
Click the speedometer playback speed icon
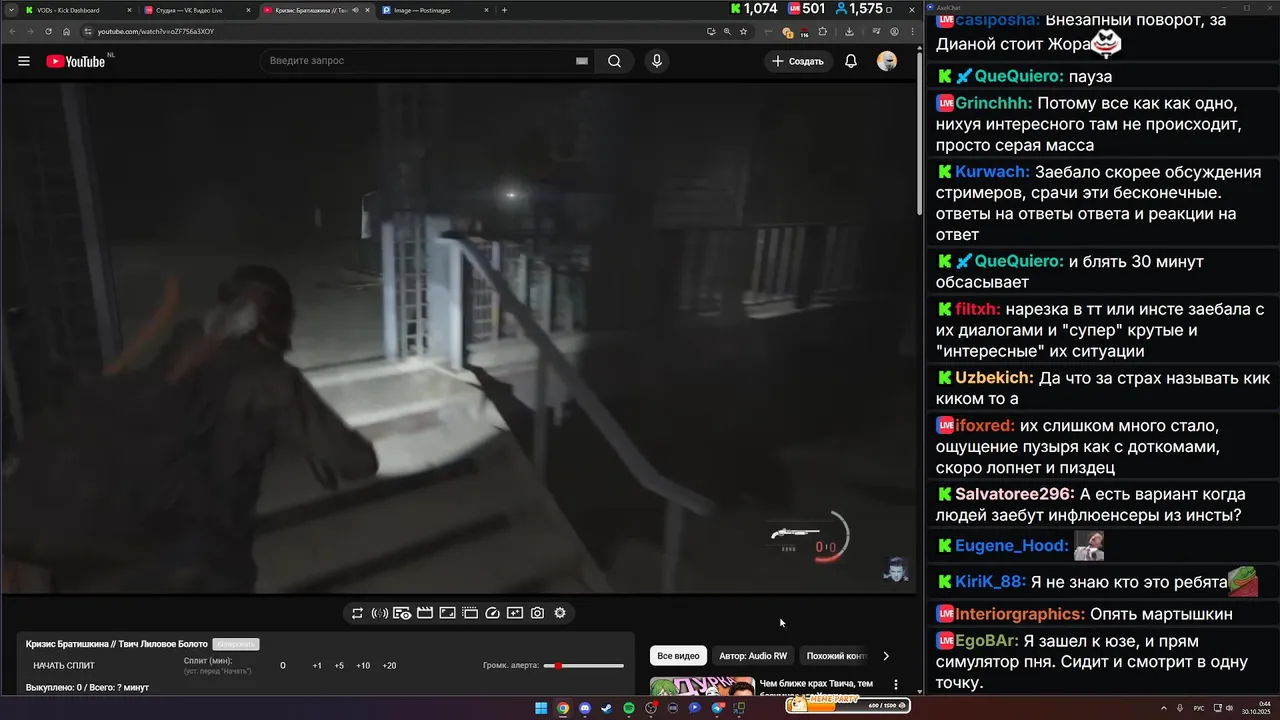coord(492,613)
